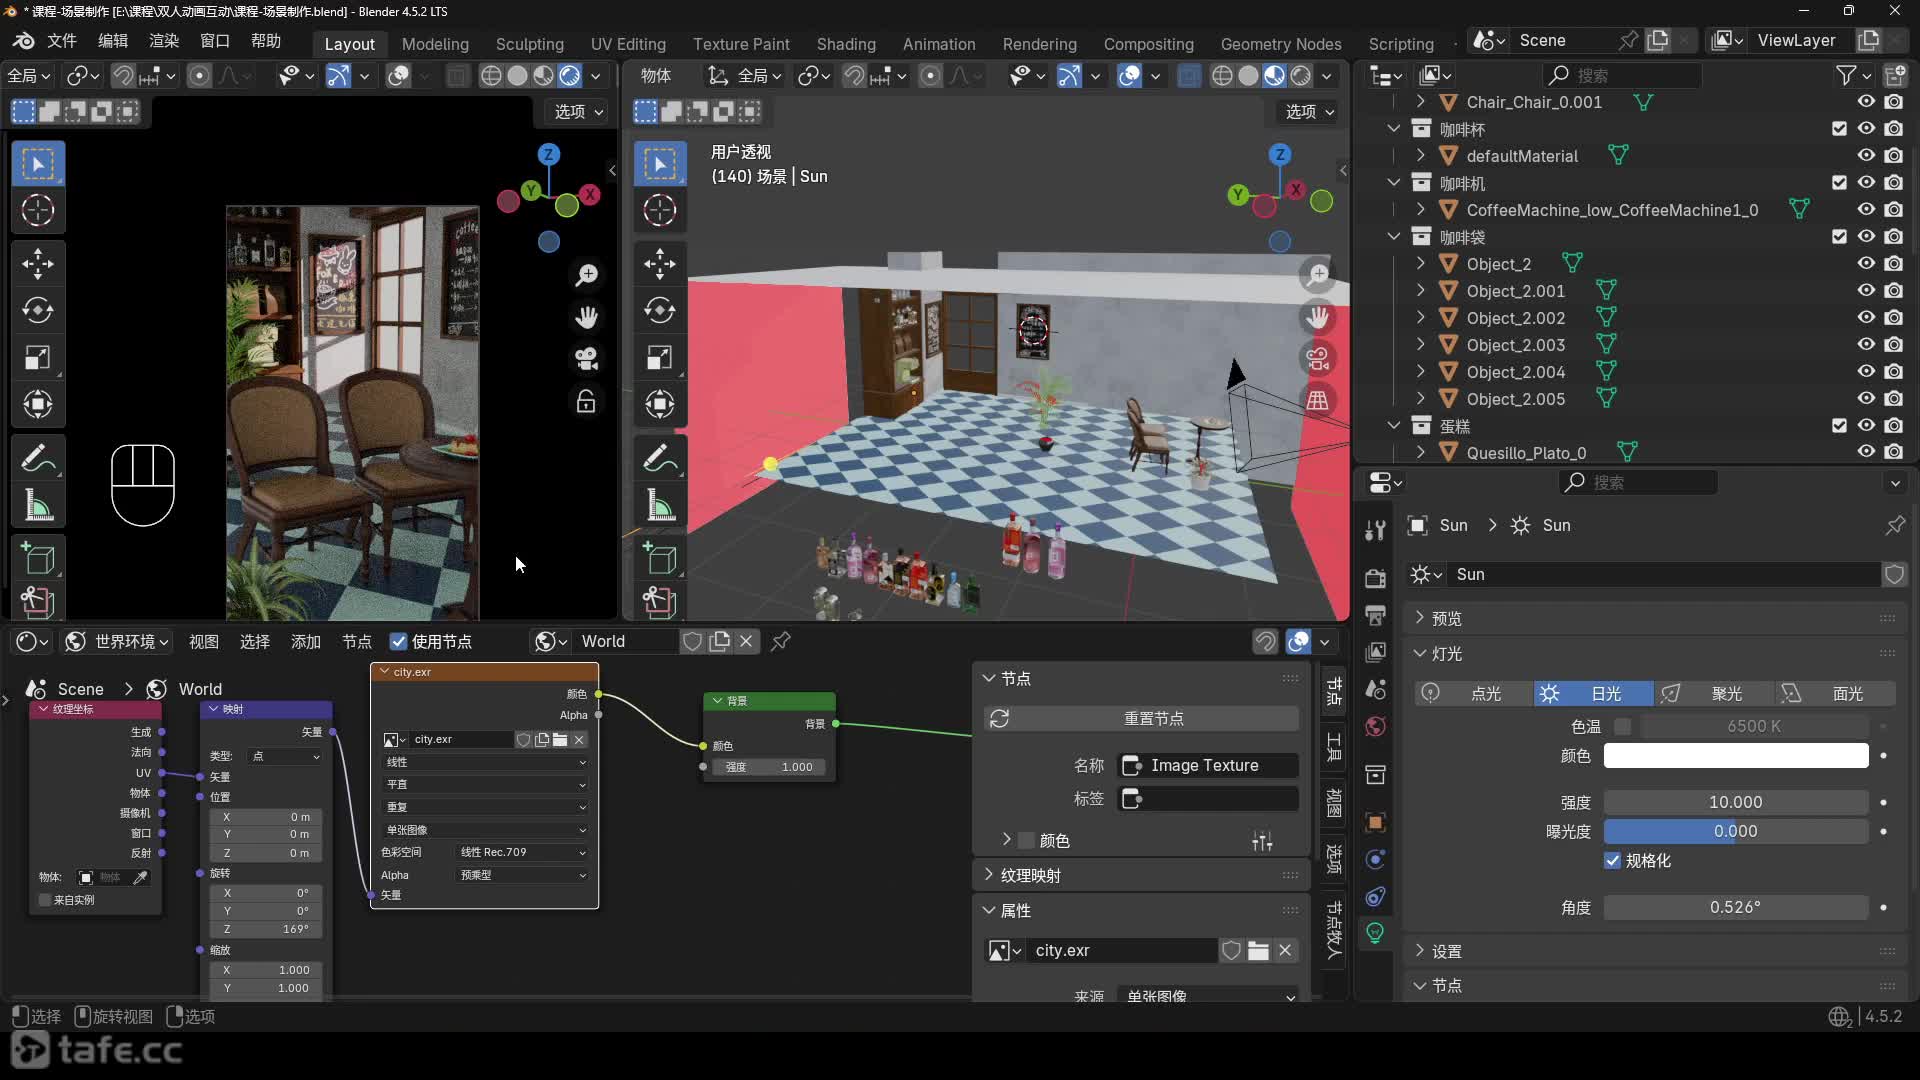Click the pan hand icon in left viewport

587,318
